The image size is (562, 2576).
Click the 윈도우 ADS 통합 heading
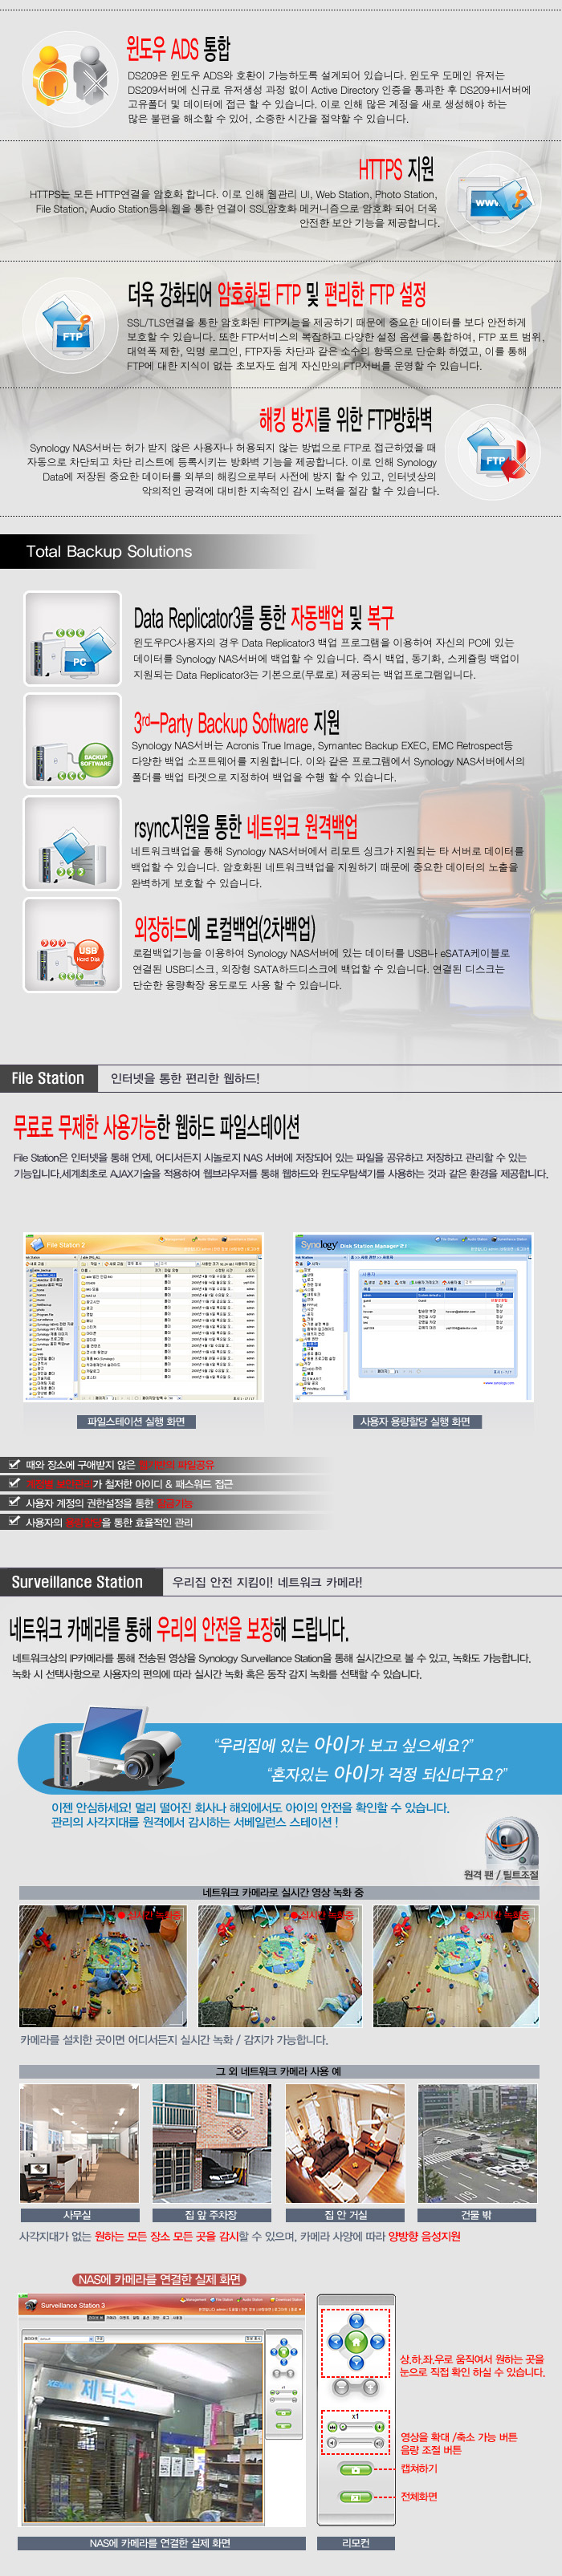179,47
